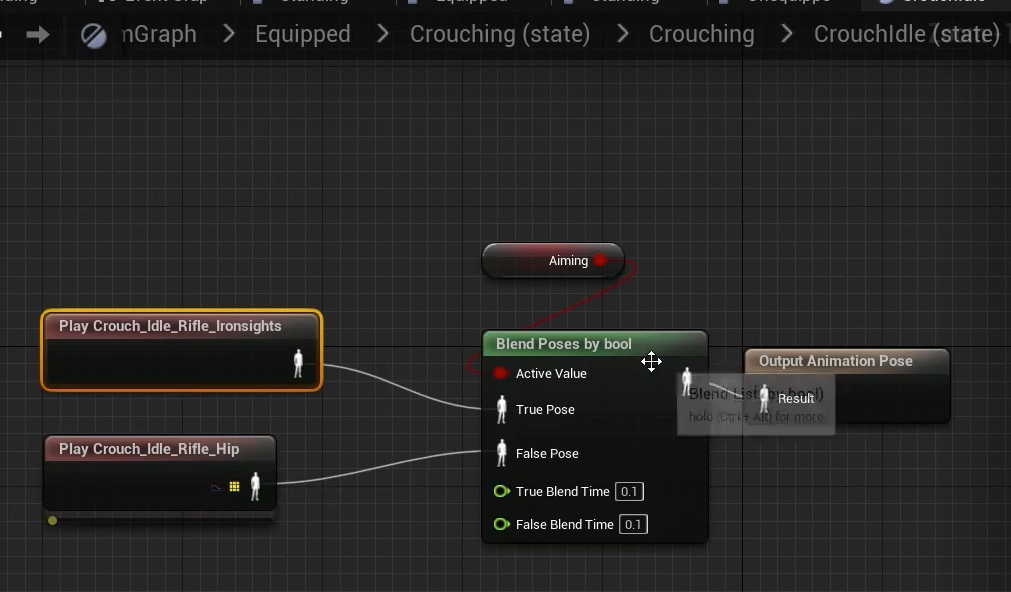This screenshot has width=1011, height=592.
Task: Click the True Pose input pin
Action: (x=502, y=409)
